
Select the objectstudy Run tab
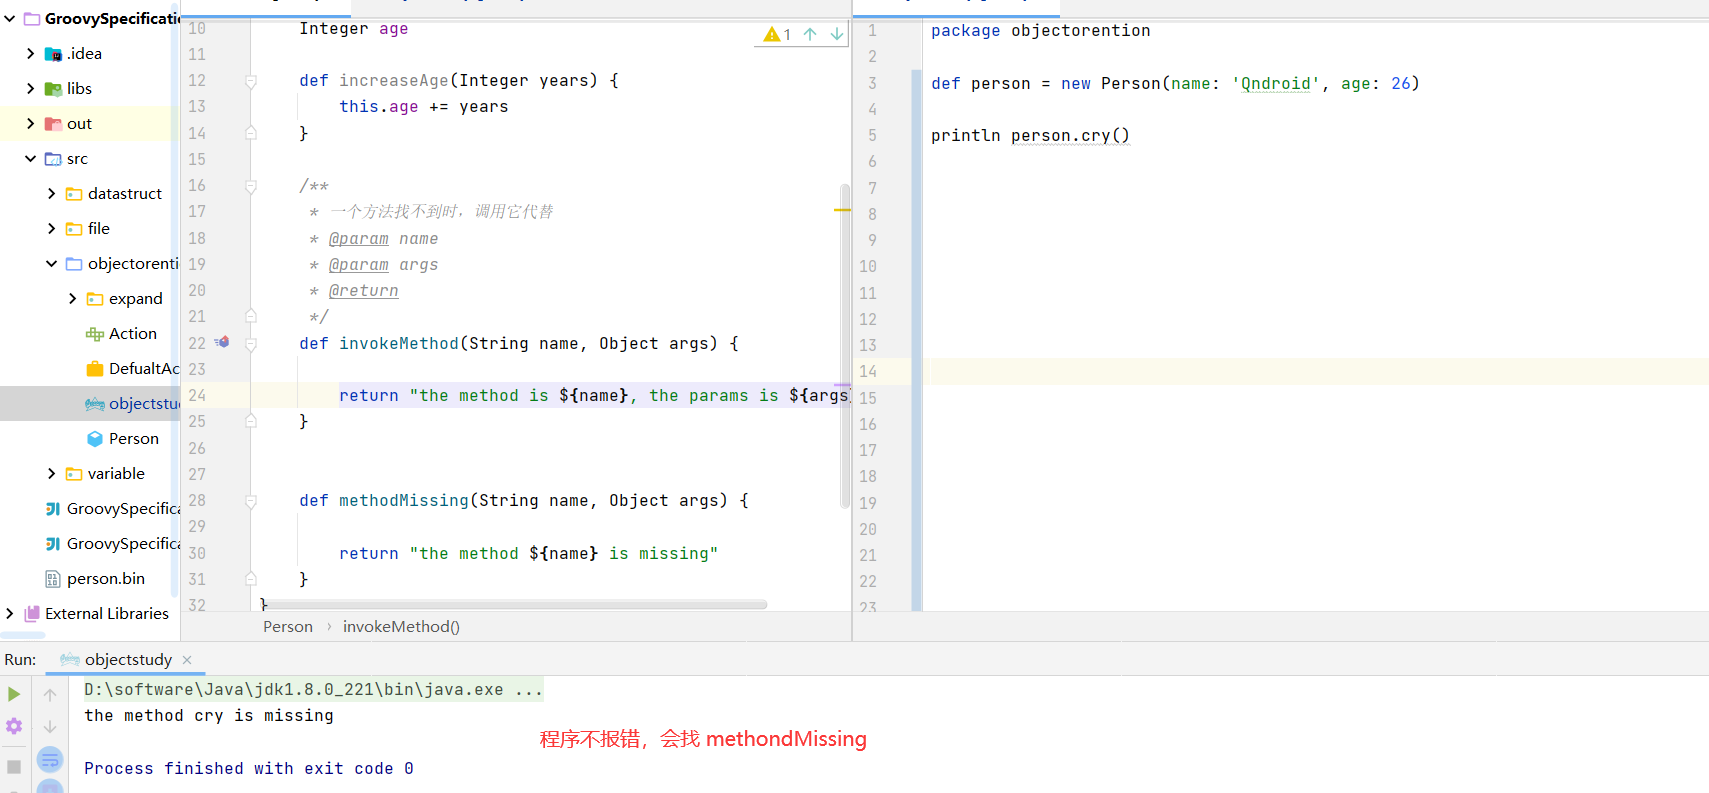(x=127, y=659)
